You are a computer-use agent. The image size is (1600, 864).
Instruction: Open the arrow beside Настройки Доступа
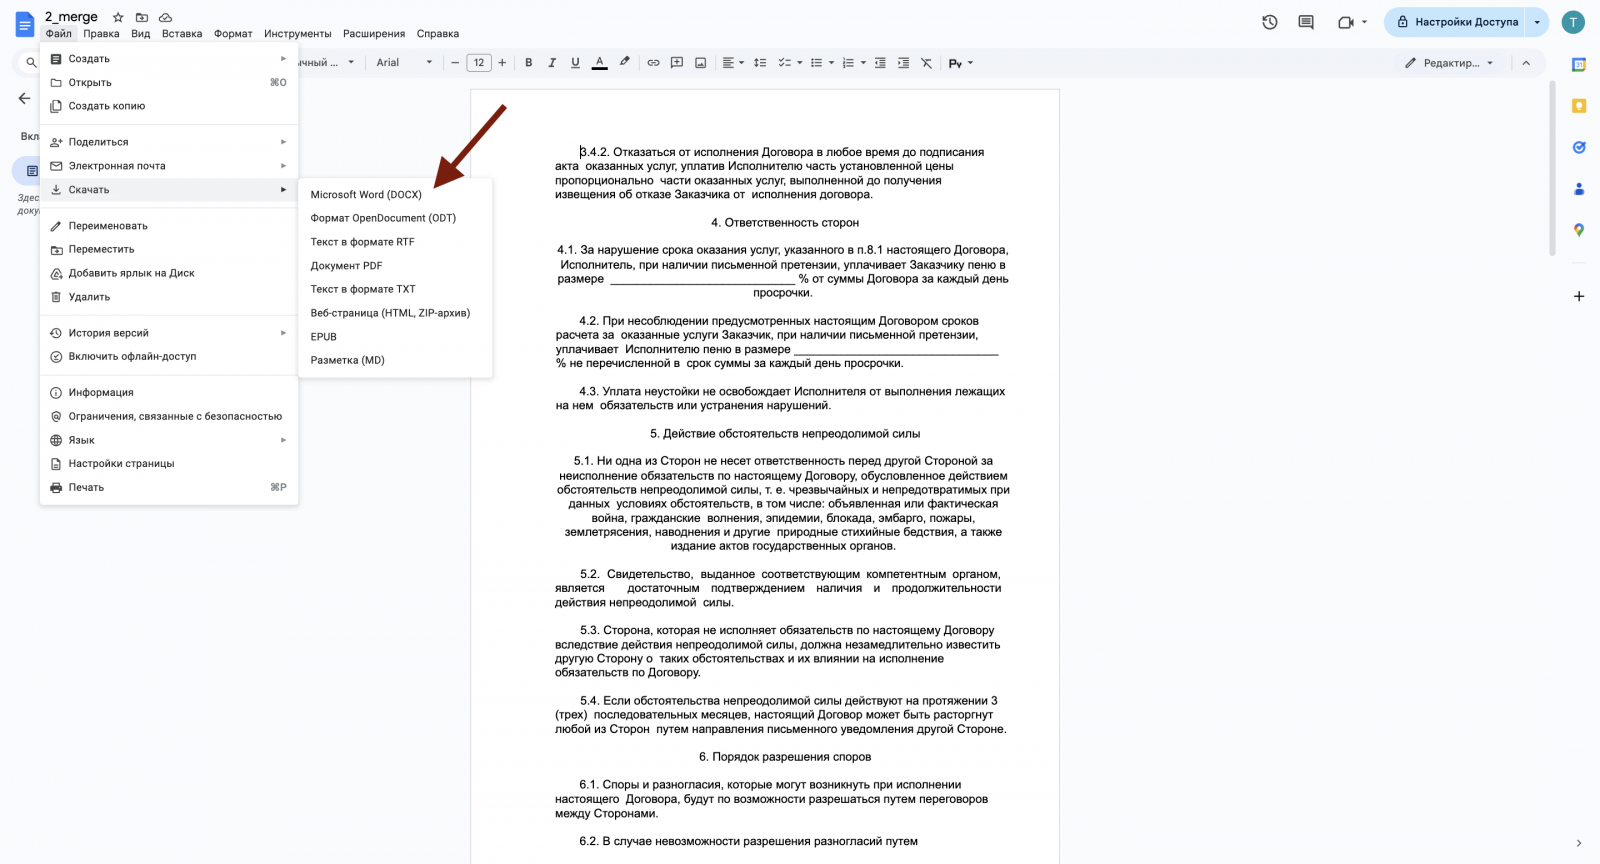1537,22
